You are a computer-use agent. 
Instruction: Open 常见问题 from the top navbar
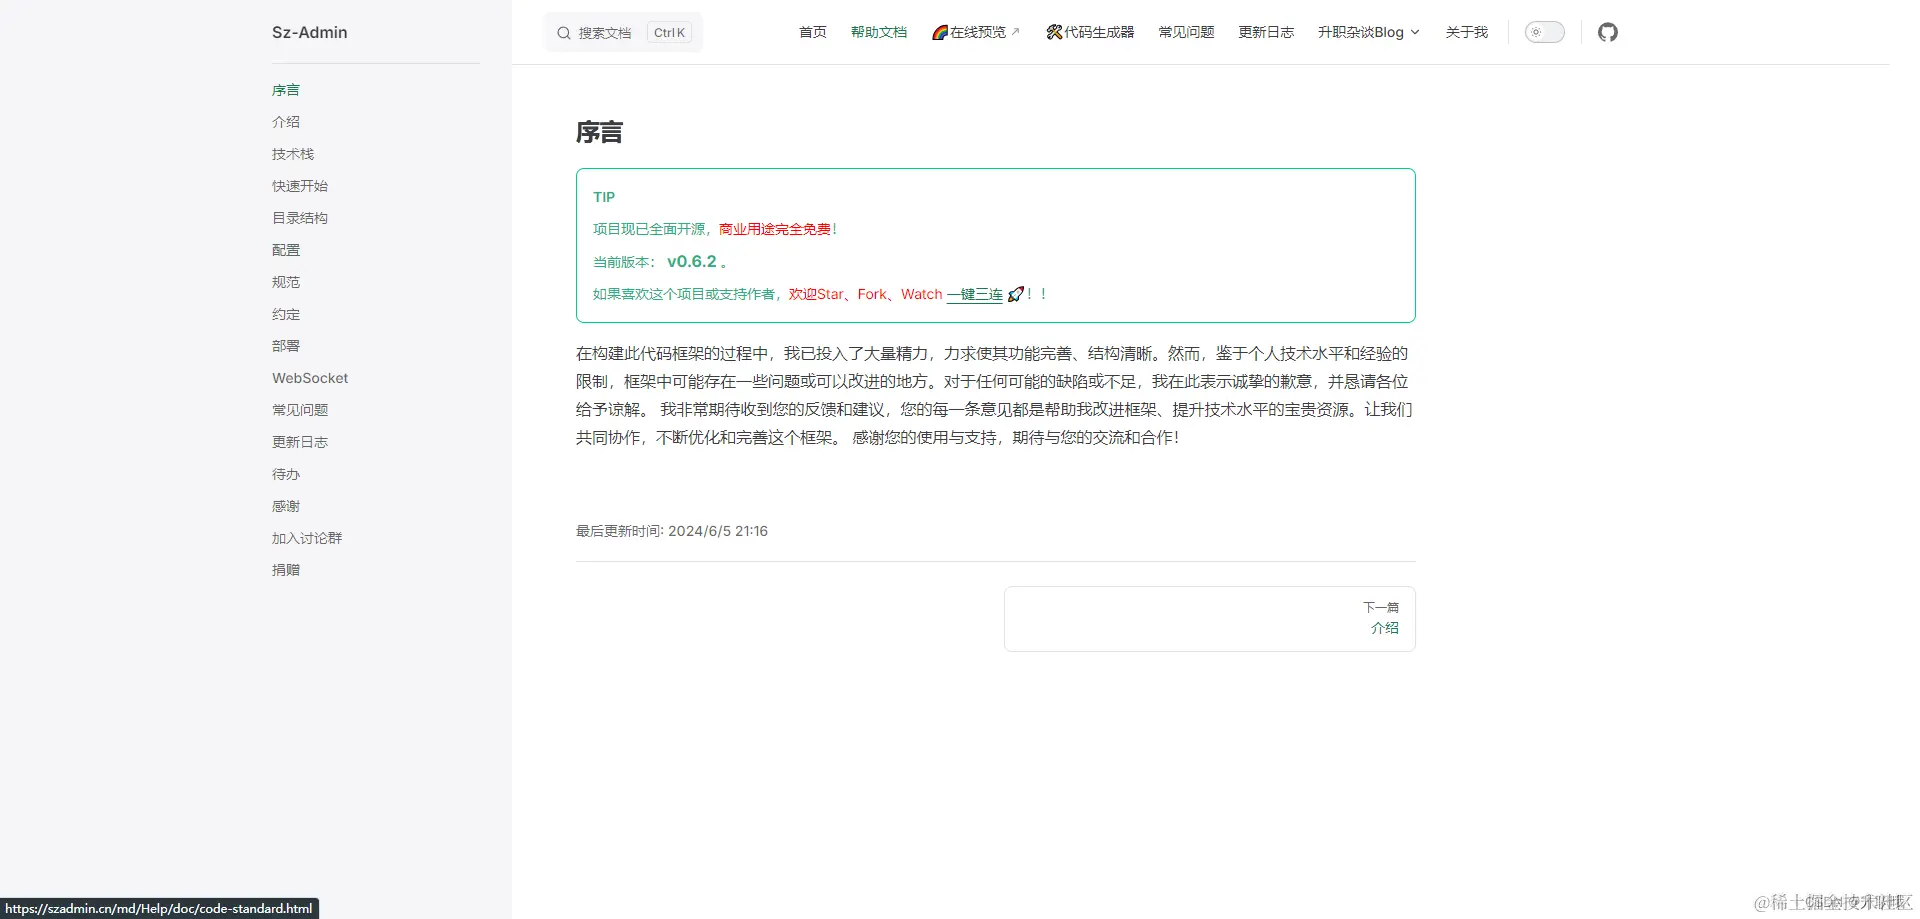tap(1186, 32)
